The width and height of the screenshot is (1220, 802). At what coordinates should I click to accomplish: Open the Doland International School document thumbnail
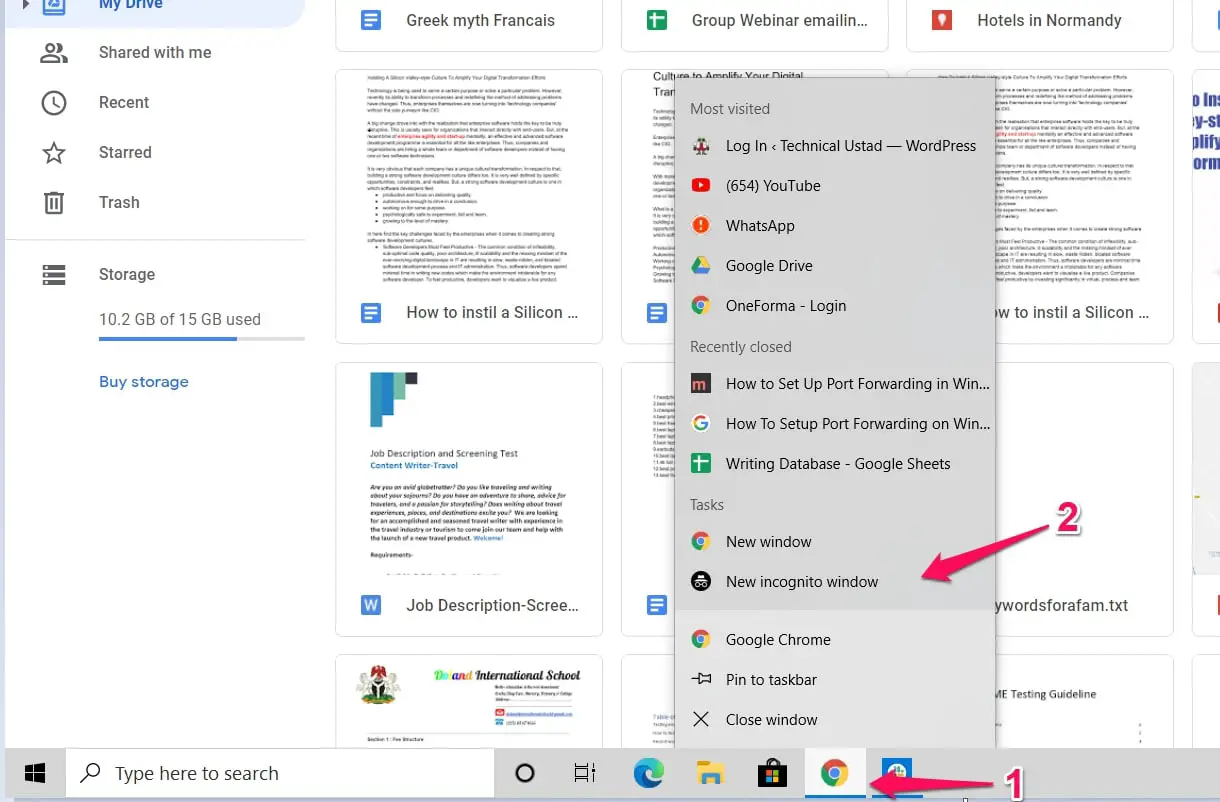click(x=469, y=702)
